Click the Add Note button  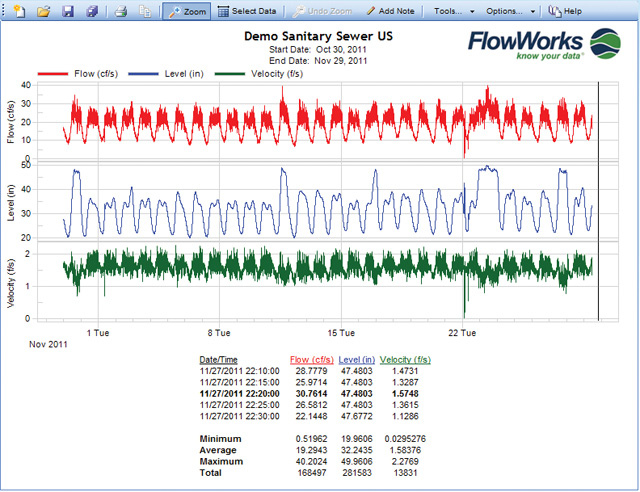click(x=391, y=10)
